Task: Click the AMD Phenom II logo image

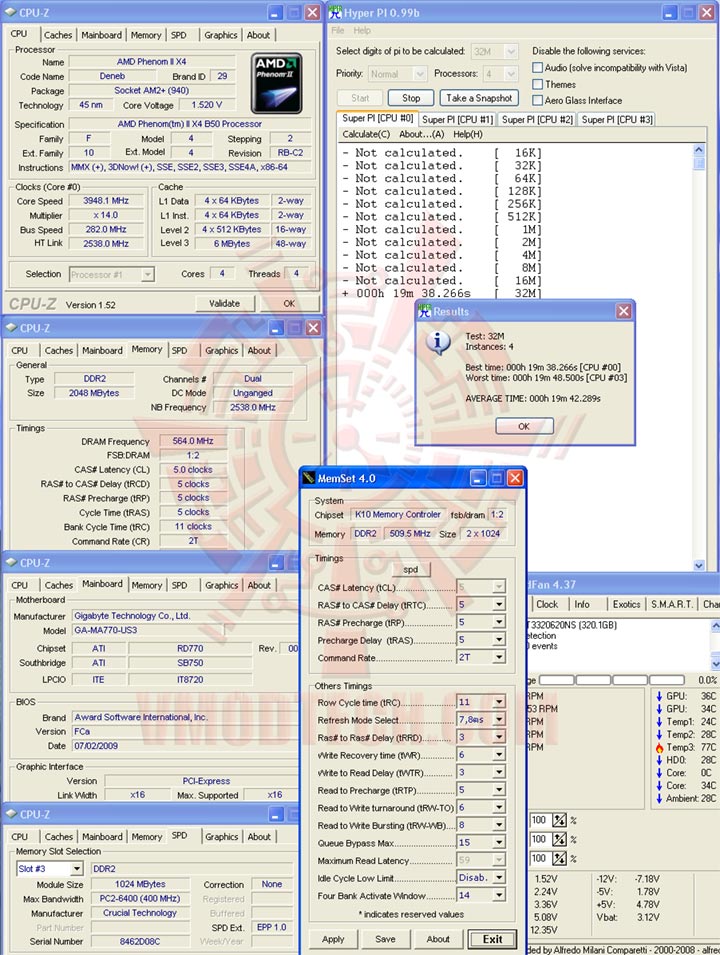Action: (x=277, y=83)
